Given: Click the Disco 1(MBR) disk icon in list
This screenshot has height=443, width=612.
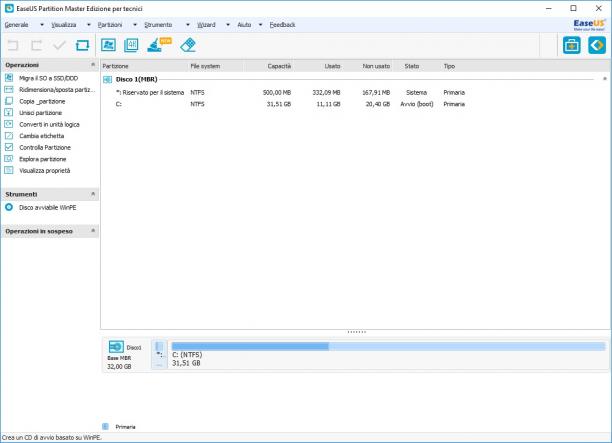Looking at the screenshot, I should pyautogui.click(x=107, y=80).
